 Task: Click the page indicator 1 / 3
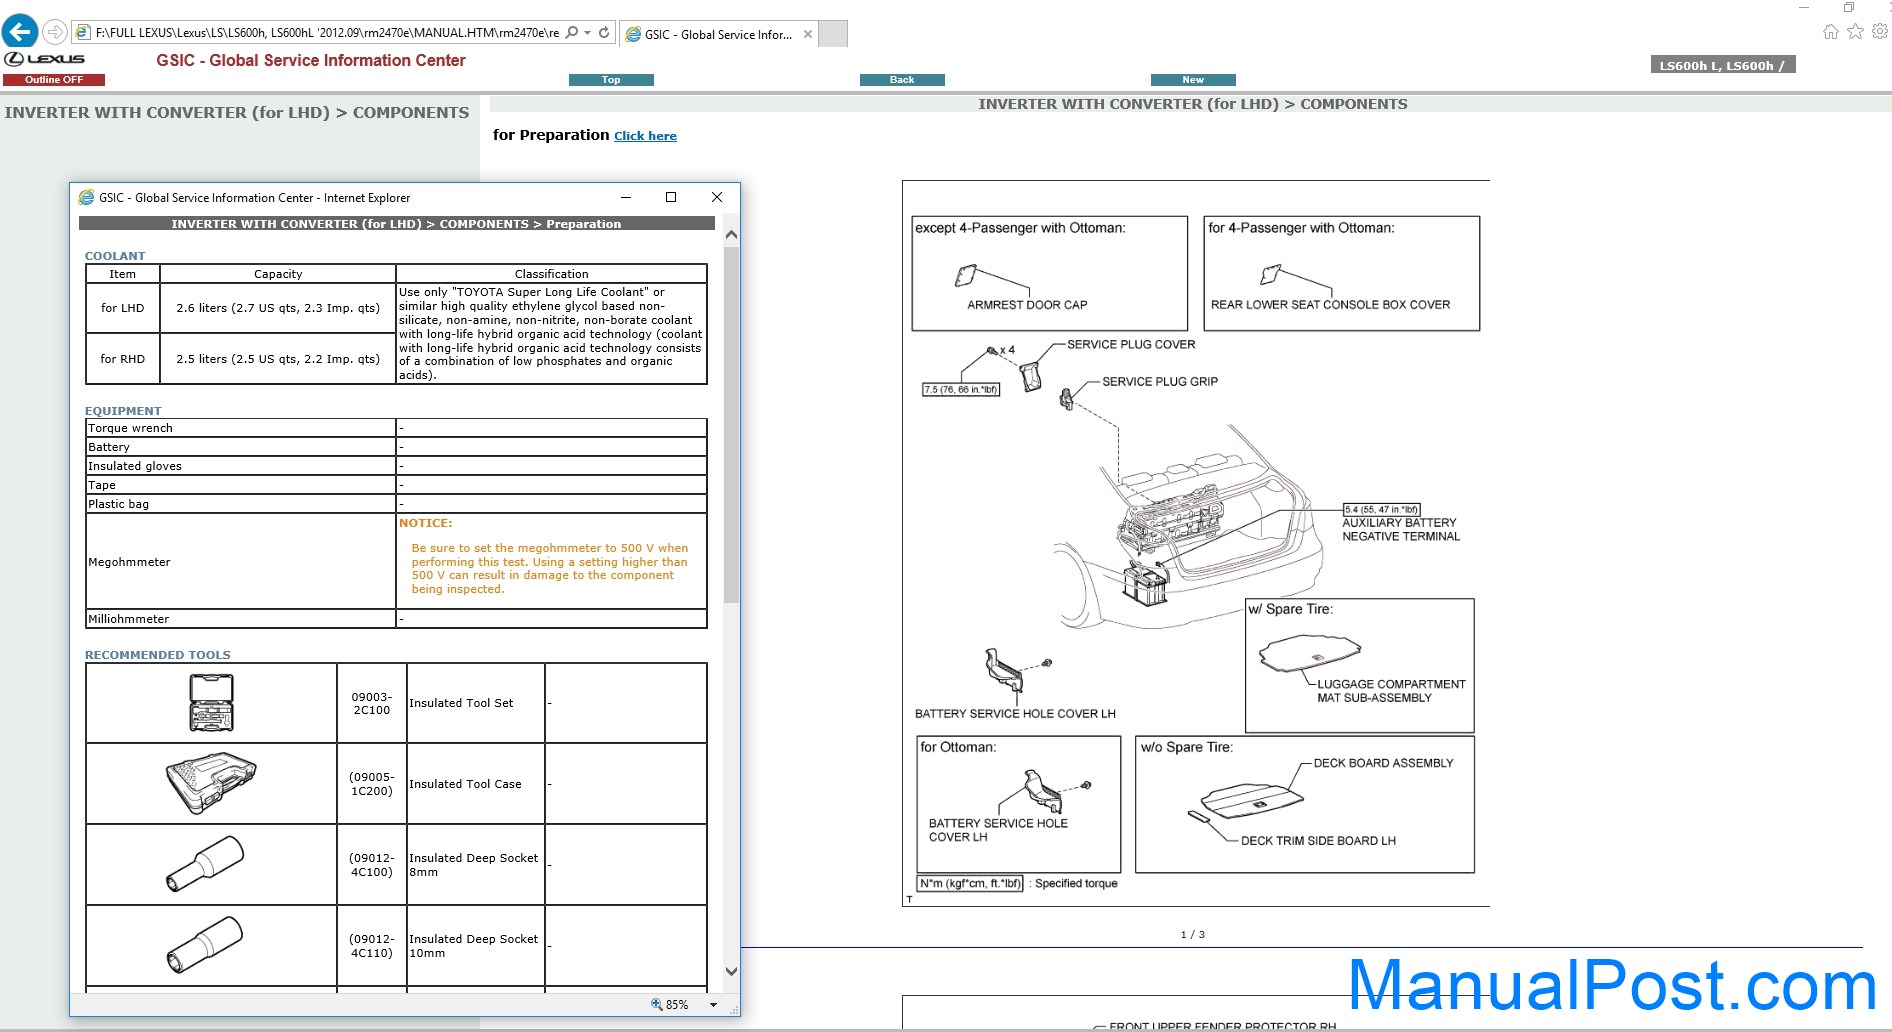point(1193,935)
